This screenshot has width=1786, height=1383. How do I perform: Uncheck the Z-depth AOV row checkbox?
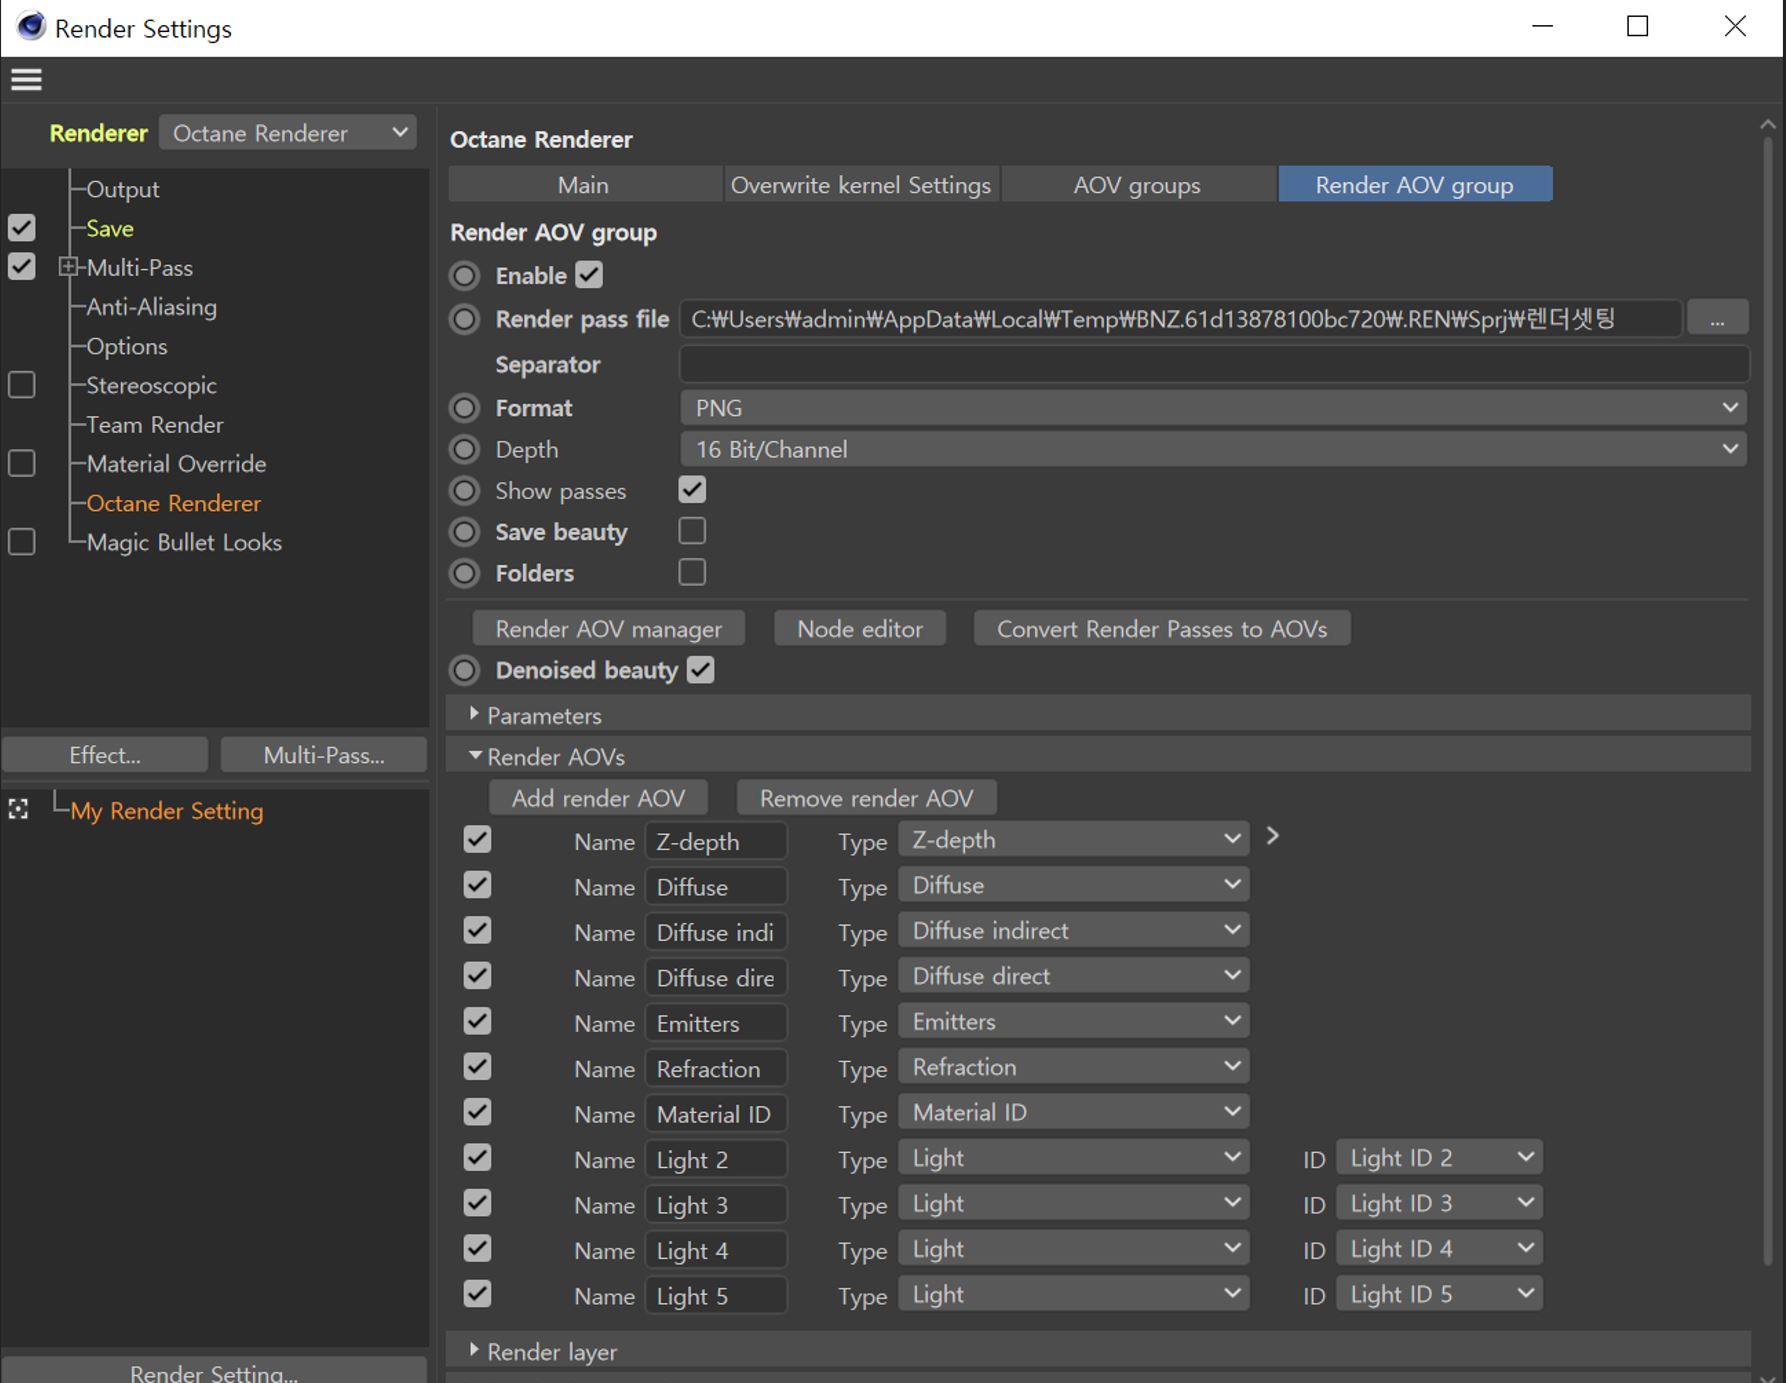478,840
